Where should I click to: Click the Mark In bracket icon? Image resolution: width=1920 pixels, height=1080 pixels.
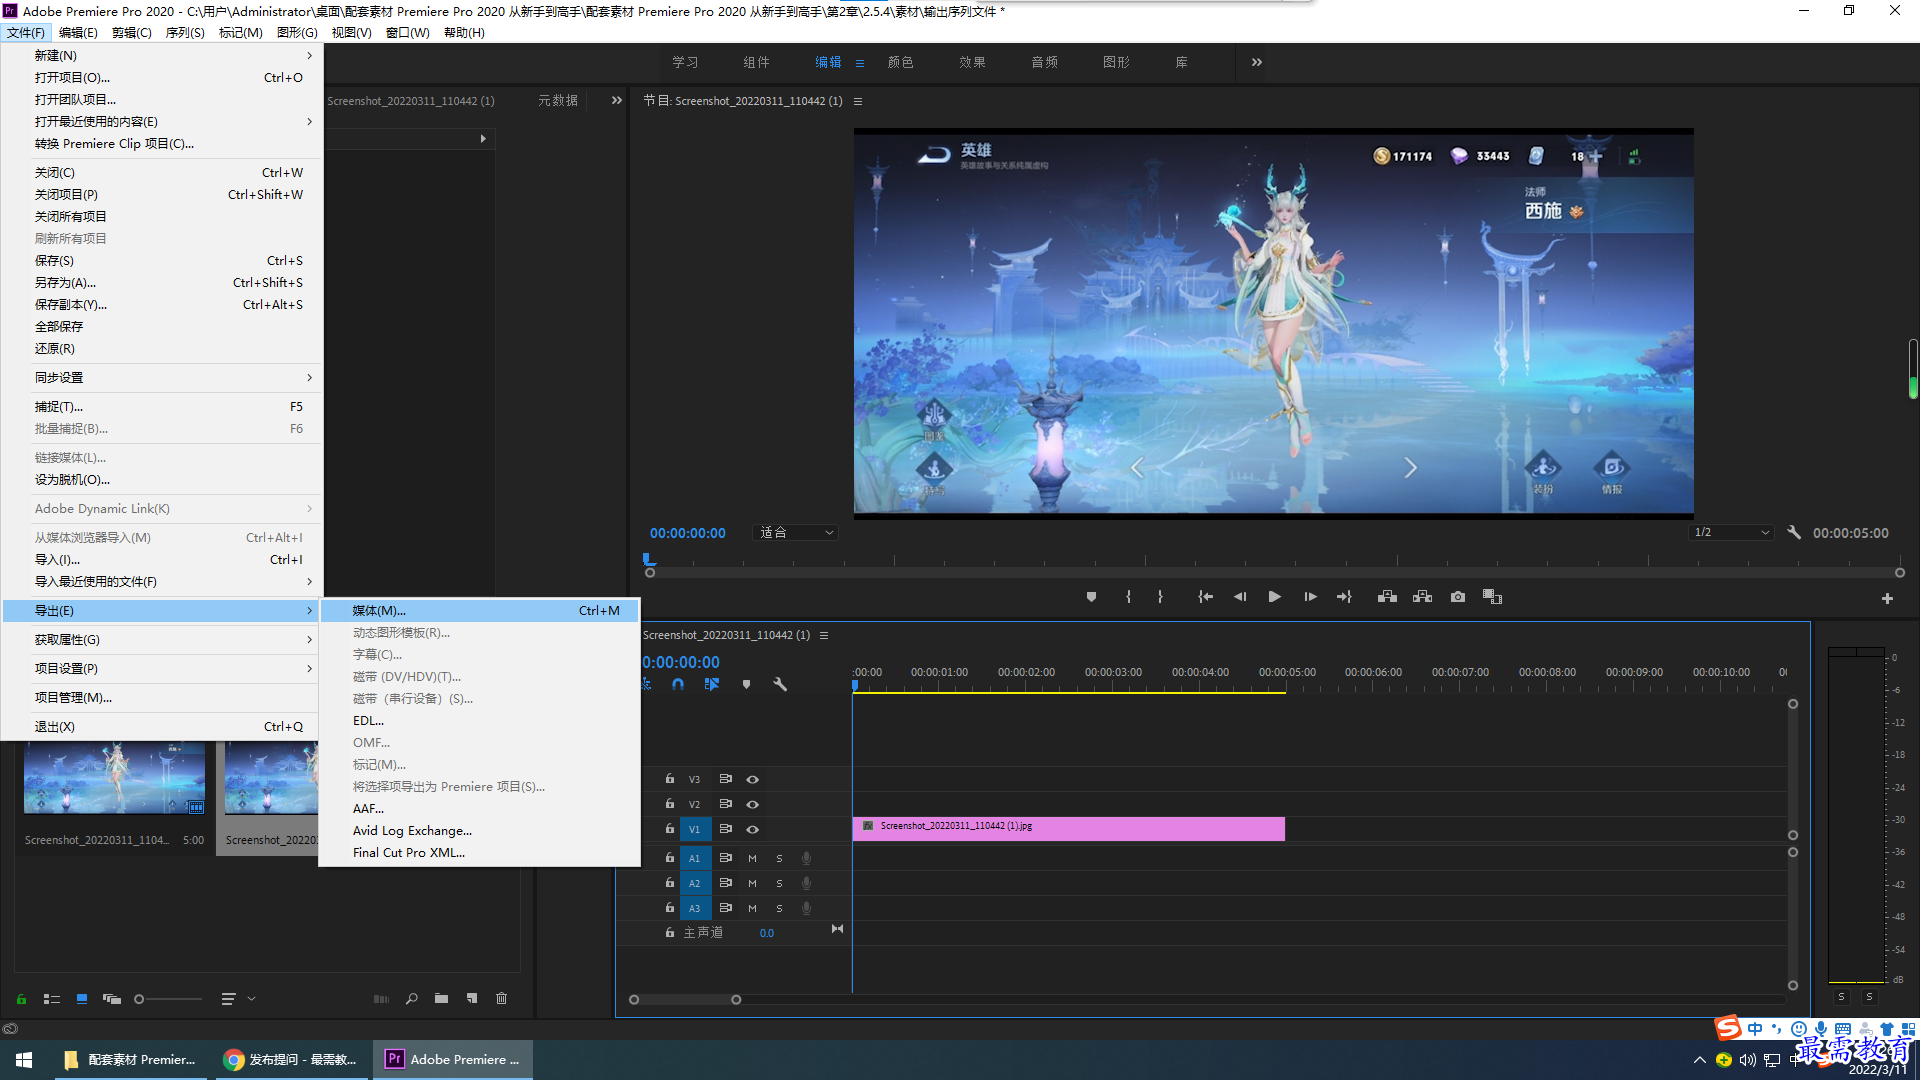pyautogui.click(x=1128, y=597)
